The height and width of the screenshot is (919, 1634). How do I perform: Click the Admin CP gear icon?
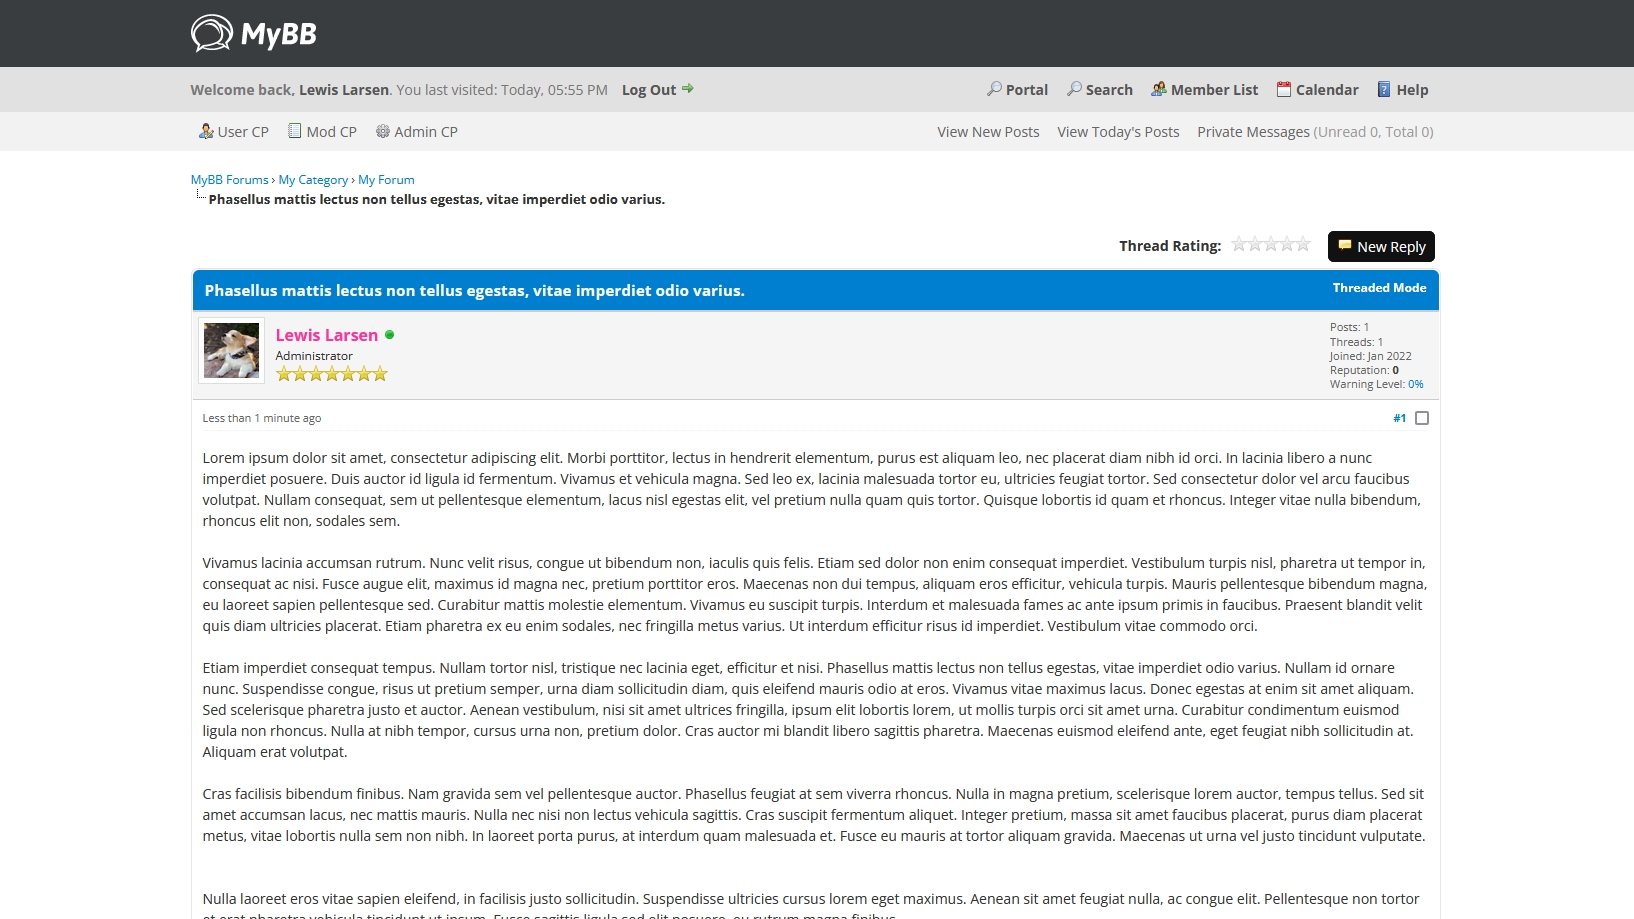(x=383, y=131)
